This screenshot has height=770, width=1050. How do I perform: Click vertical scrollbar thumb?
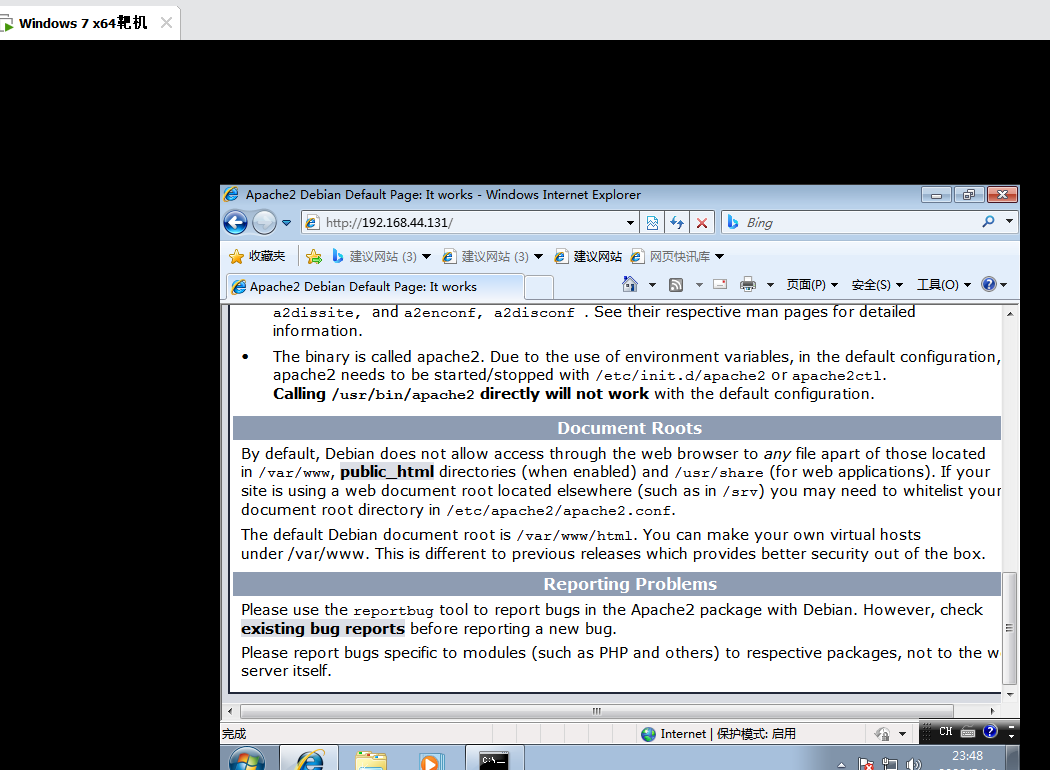tap(1010, 627)
